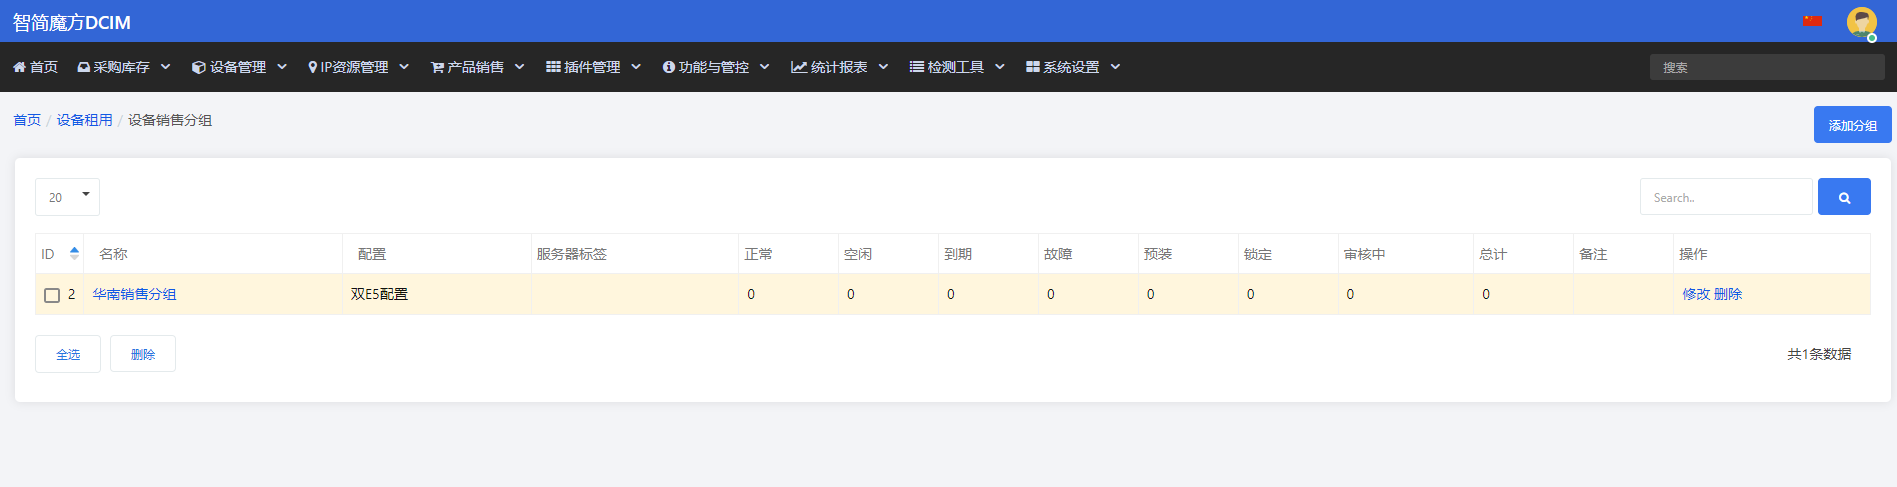Click the 全选 select-all button
This screenshot has width=1897, height=487.
(68, 354)
